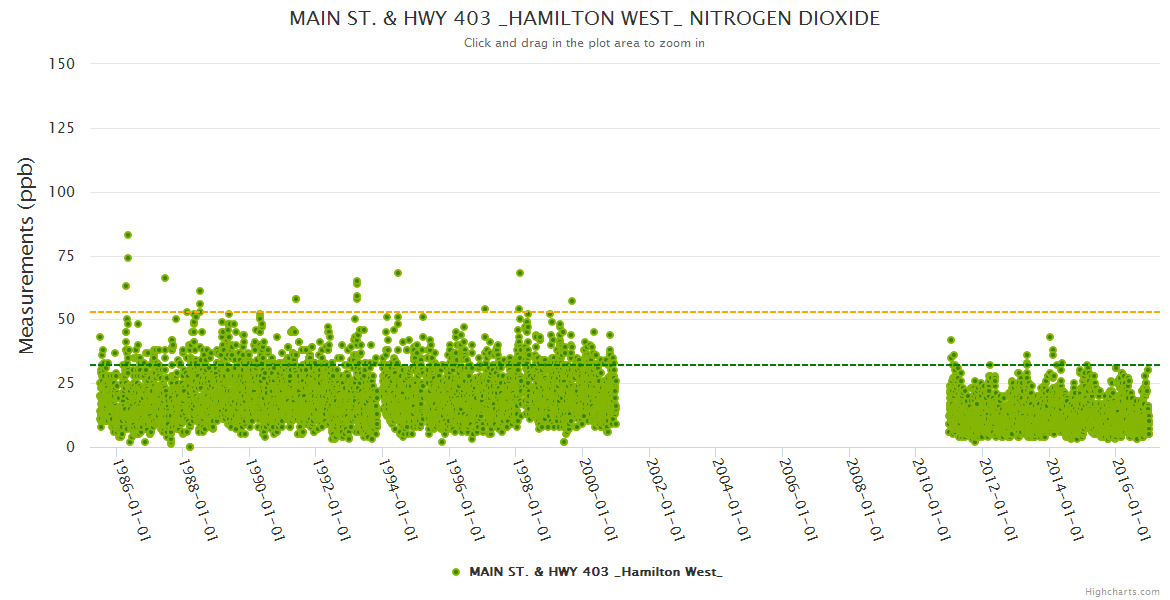Open the Highcharts.com credit link
Screen dimensions: 1170x600
click(x=1122, y=591)
